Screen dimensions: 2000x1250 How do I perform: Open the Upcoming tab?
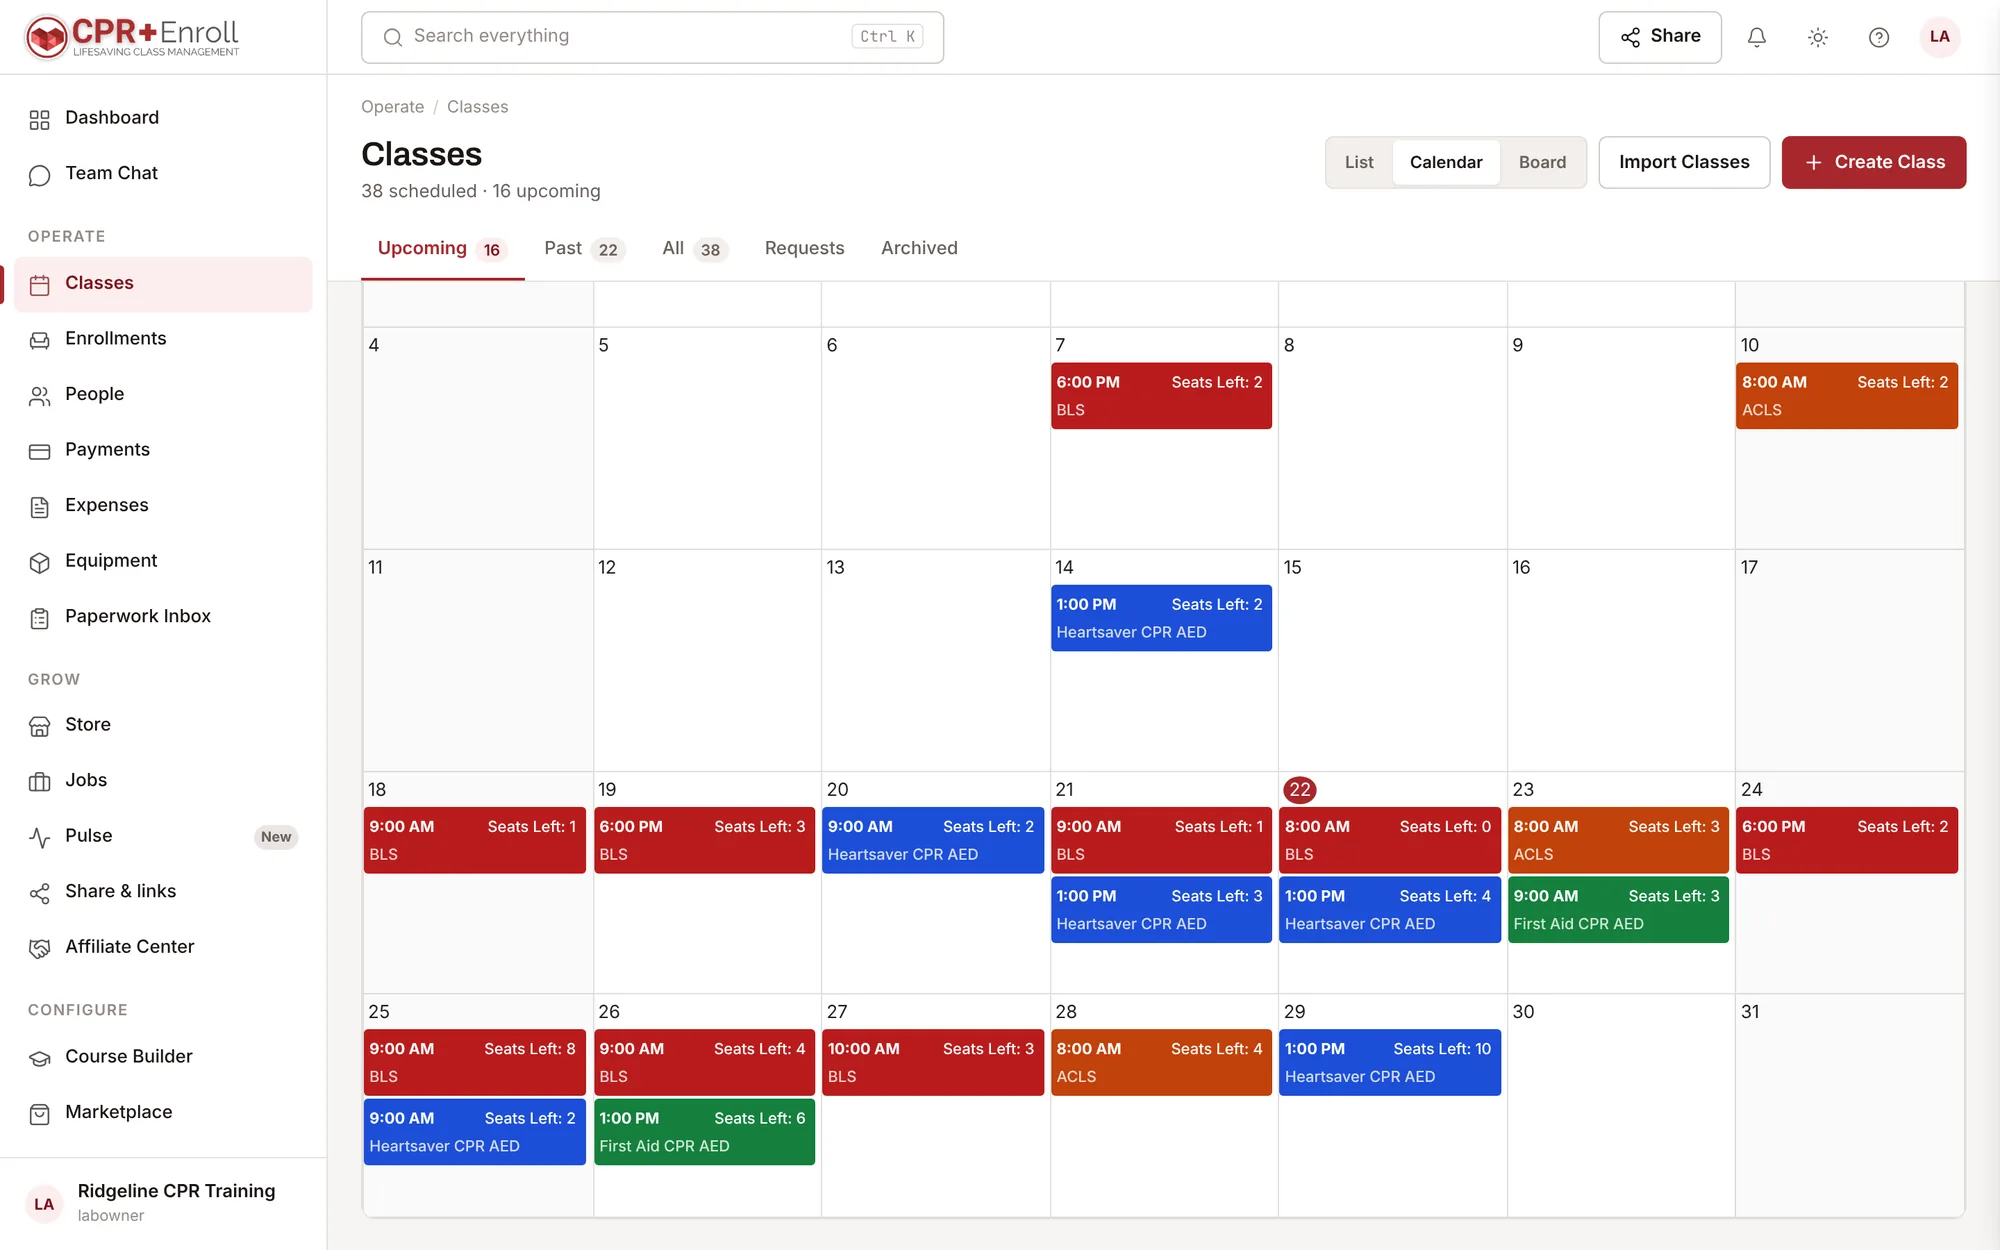pyautogui.click(x=442, y=249)
